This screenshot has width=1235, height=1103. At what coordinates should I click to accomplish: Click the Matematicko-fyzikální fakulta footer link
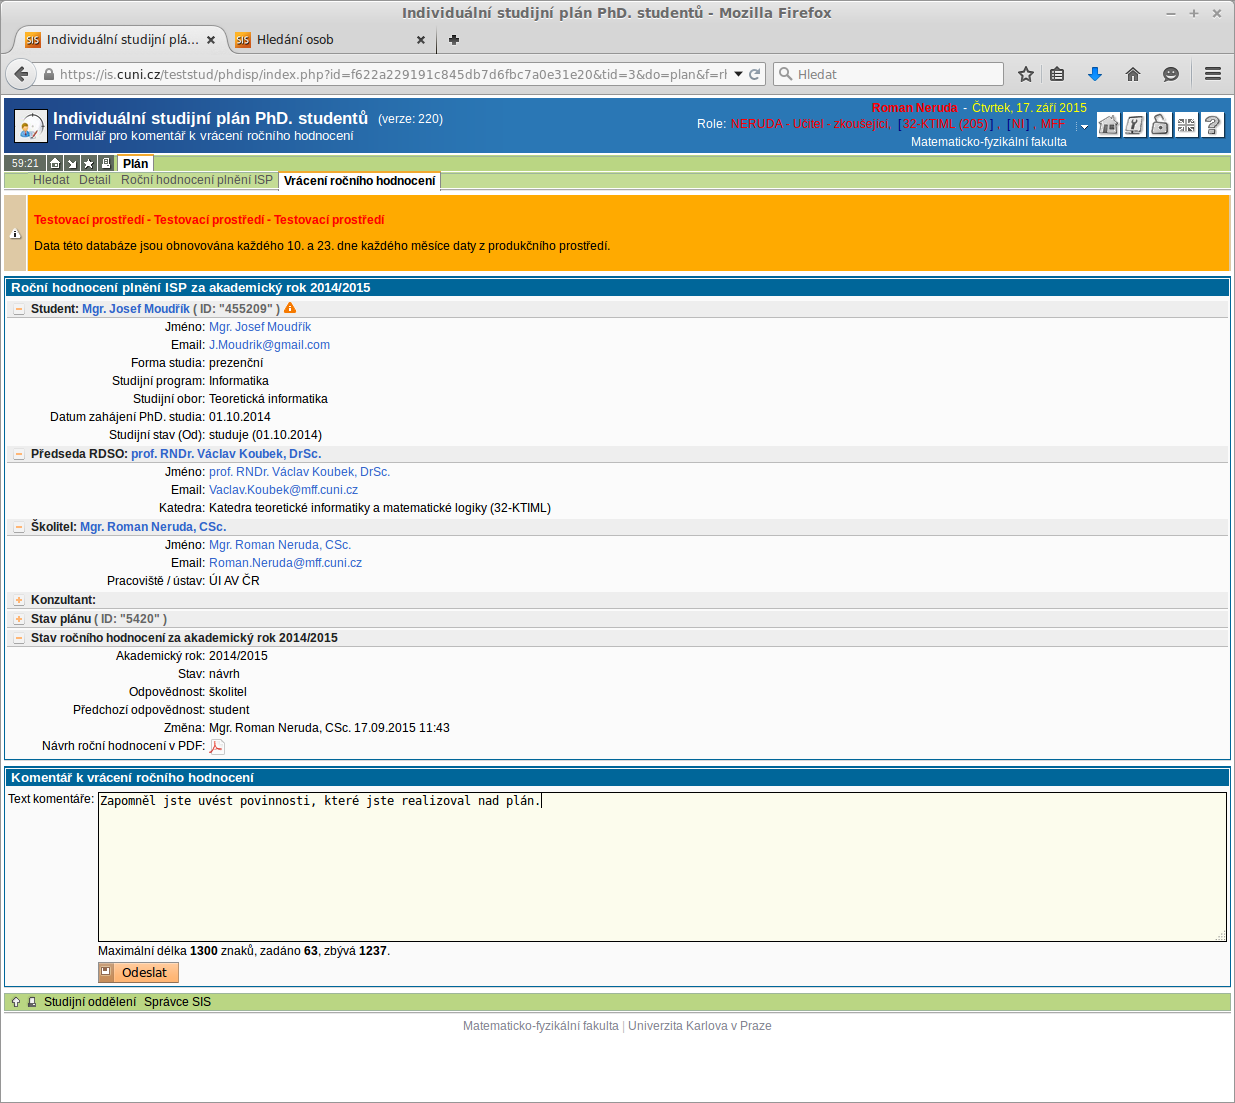pos(541,1026)
